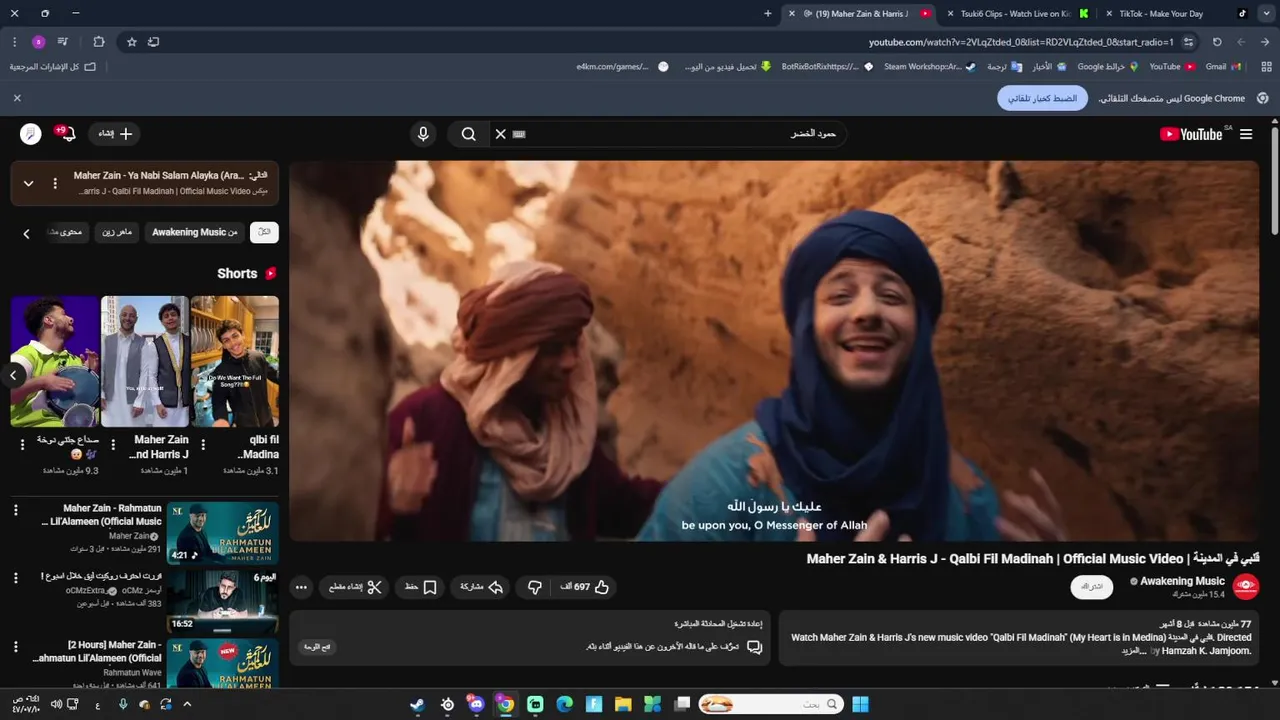Viewport: 1280px width, 720px height.
Task: Open the more actions ellipsis below the video
Action: (301, 587)
